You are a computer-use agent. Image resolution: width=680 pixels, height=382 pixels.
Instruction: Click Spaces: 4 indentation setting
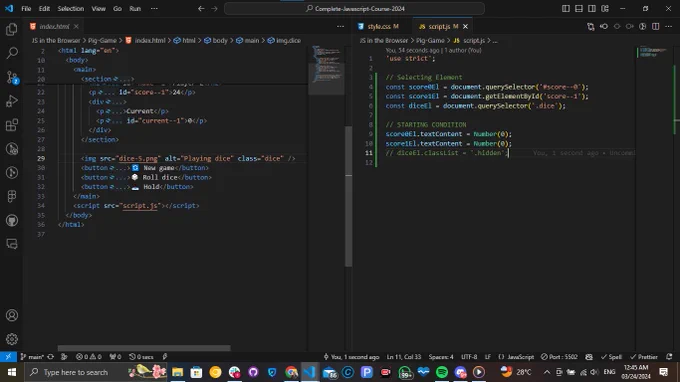click(441, 357)
